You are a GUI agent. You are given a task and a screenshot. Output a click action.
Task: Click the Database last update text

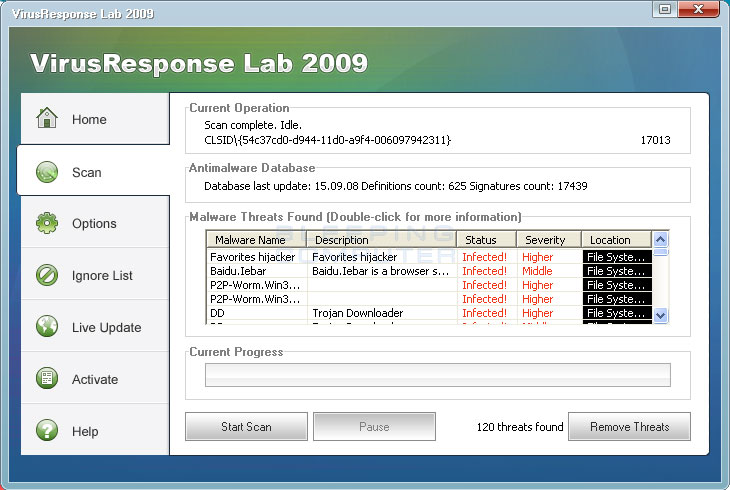click(x=396, y=186)
